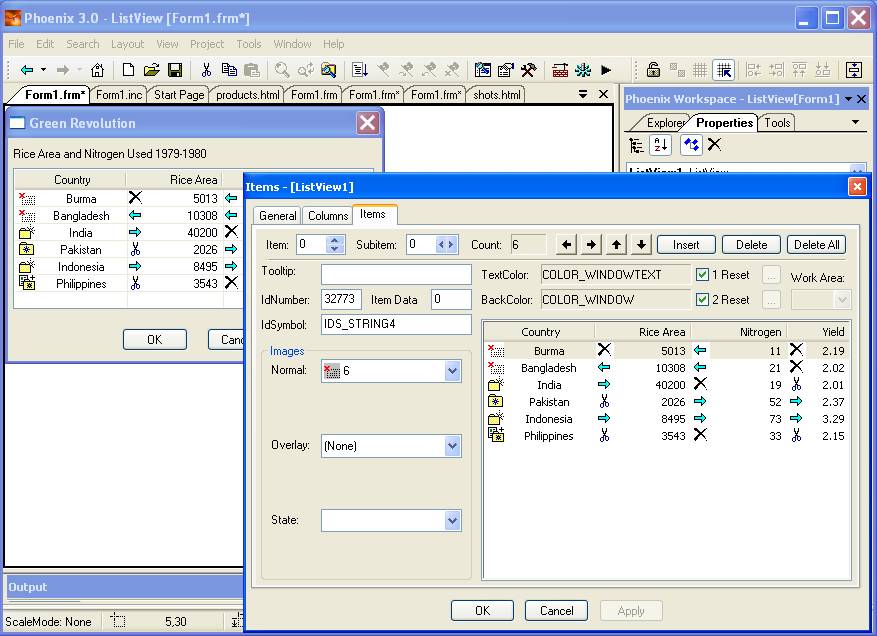Open the File menu

pos(16,44)
